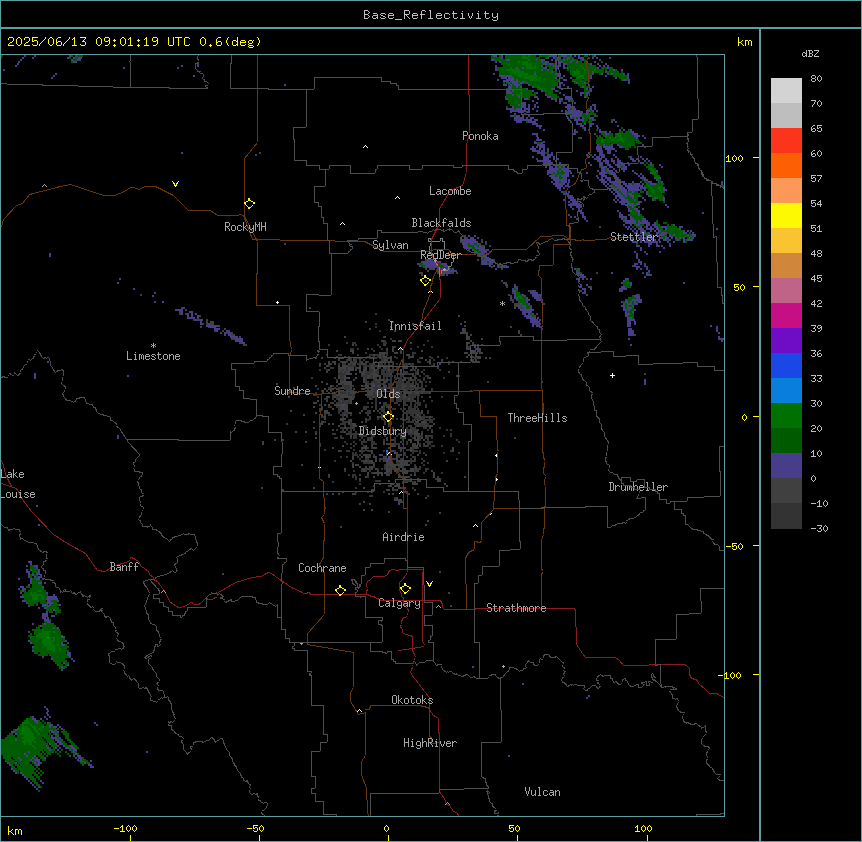Click the dBZ legend heading
This screenshot has height=842, width=862.
810,53
